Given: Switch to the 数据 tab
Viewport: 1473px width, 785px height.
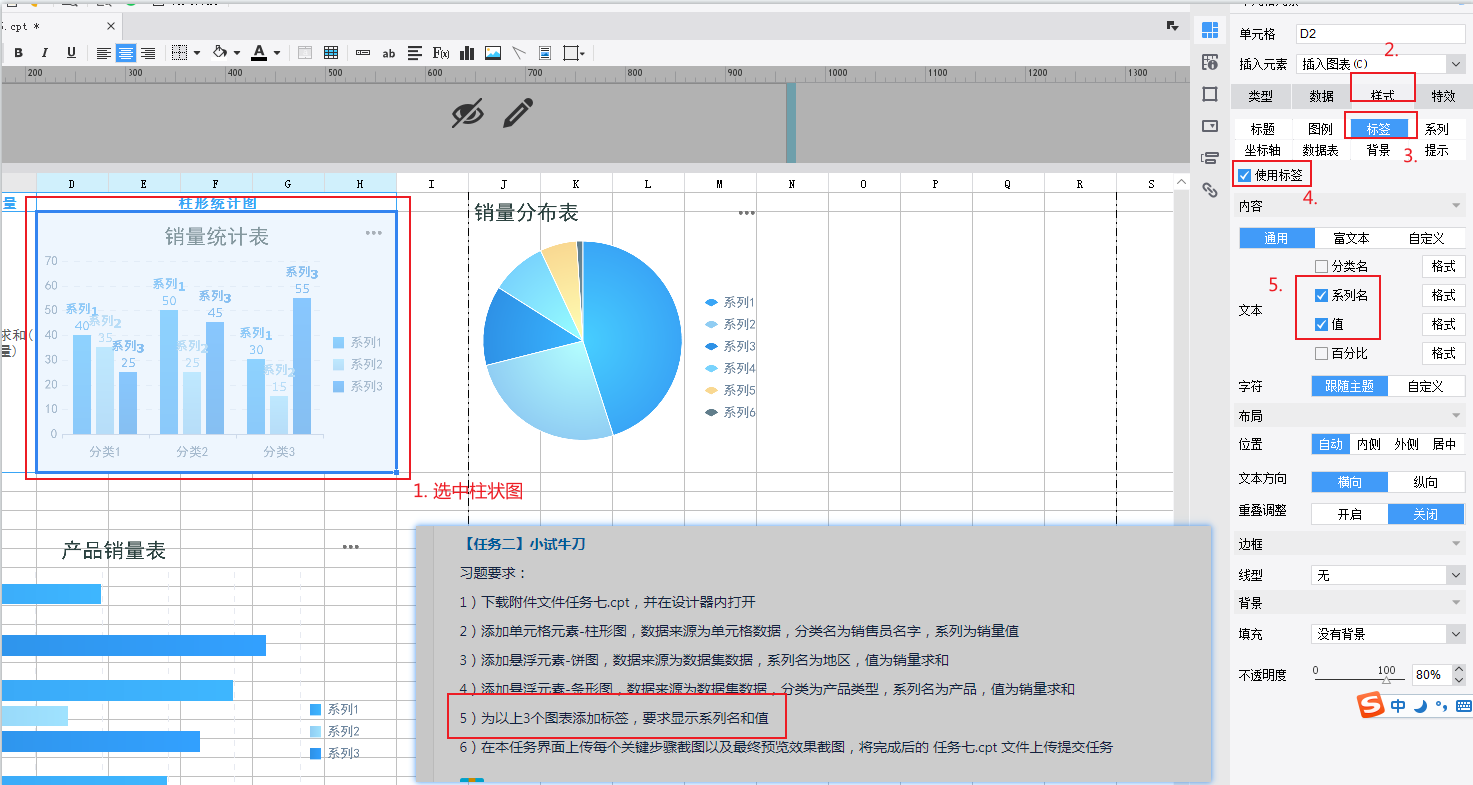Looking at the screenshot, I should tap(1321, 96).
